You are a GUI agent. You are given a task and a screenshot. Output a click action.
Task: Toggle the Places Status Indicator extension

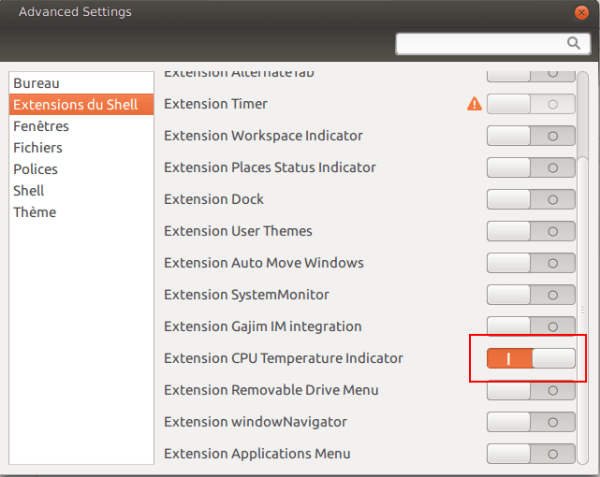[531, 167]
